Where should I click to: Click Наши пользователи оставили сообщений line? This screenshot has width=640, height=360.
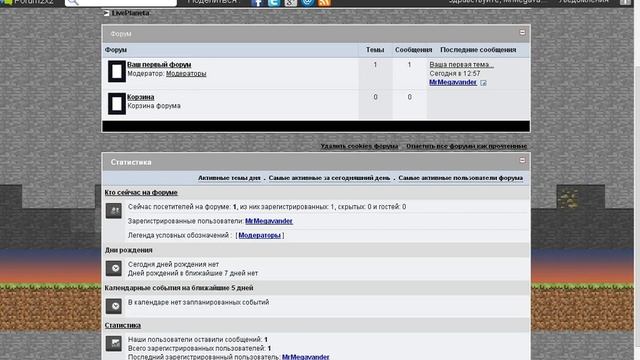198,339
